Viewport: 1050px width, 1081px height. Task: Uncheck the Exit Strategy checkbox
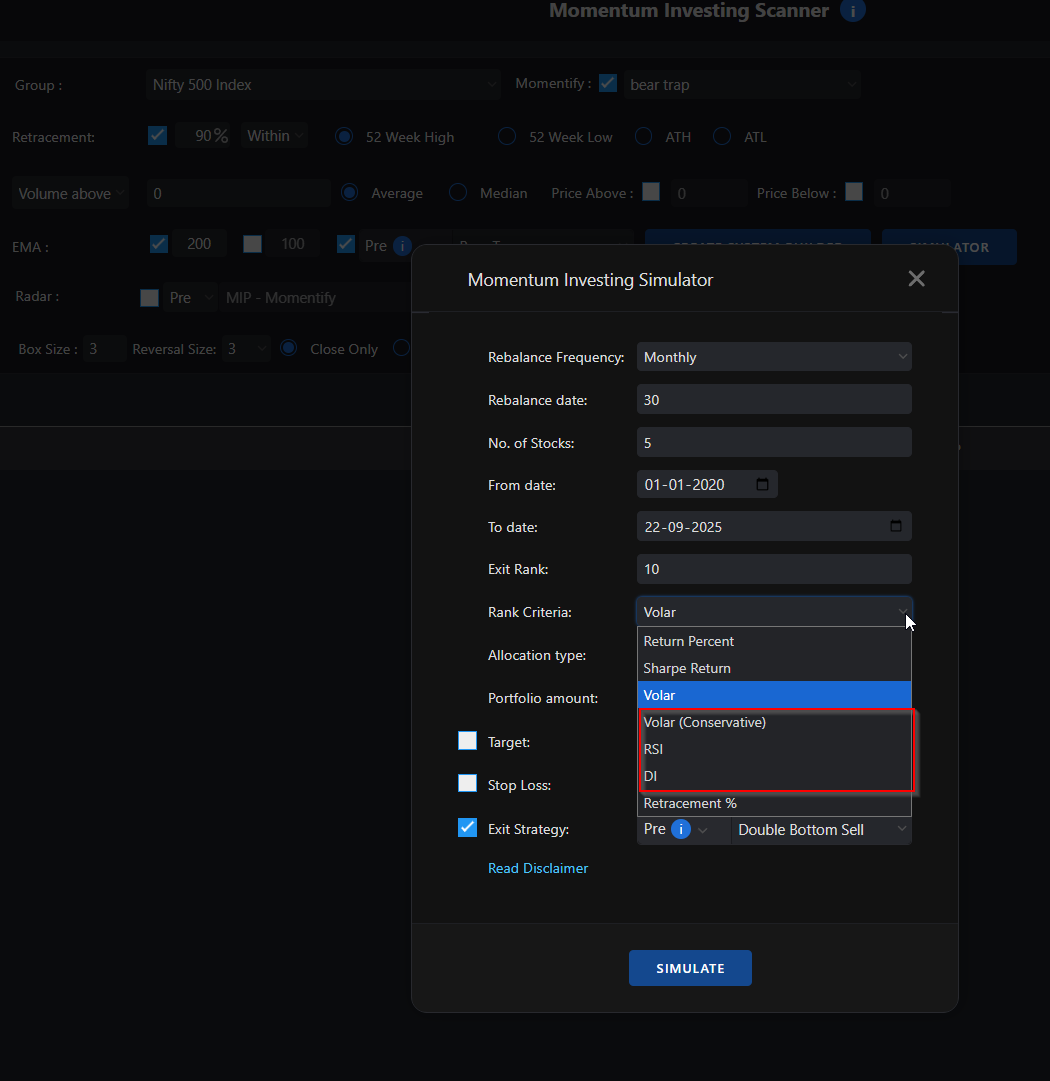[467, 827]
